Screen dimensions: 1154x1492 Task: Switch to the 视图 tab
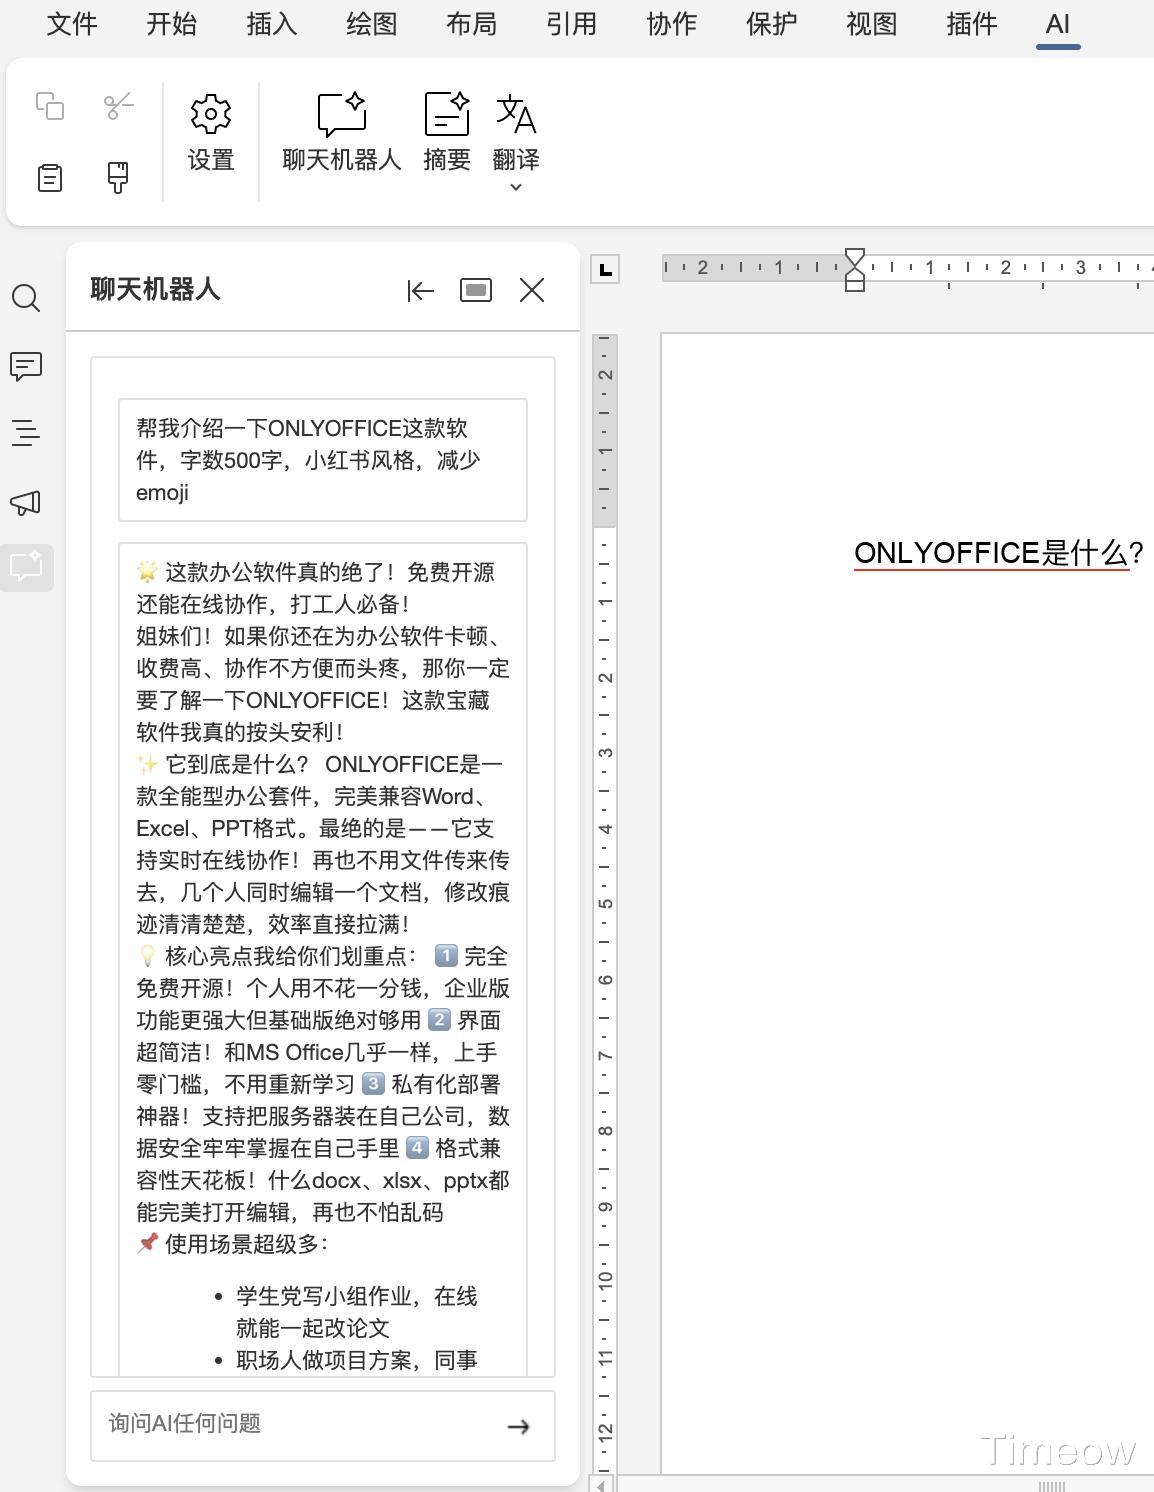872,24
